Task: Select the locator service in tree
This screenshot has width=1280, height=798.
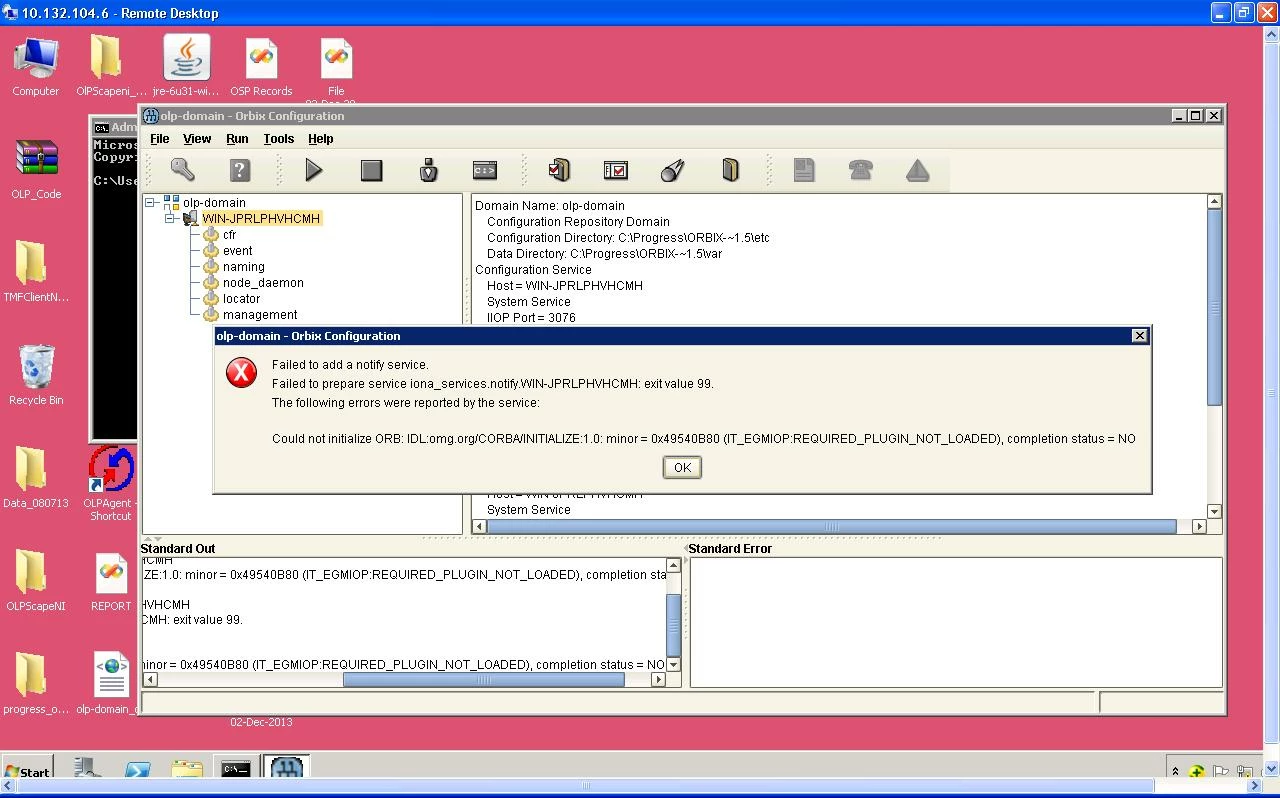Action: [241, 299]
